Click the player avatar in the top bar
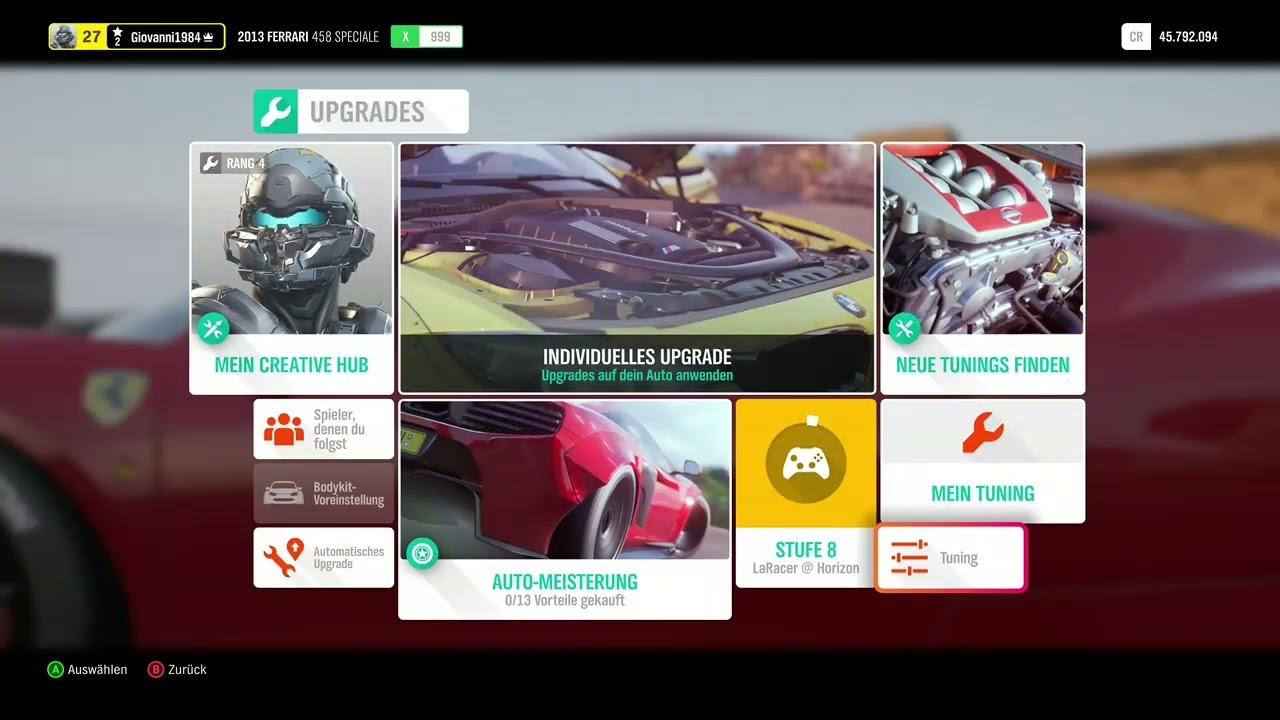The height and width of the screenshot is (720, 1280). coord(63,37)
